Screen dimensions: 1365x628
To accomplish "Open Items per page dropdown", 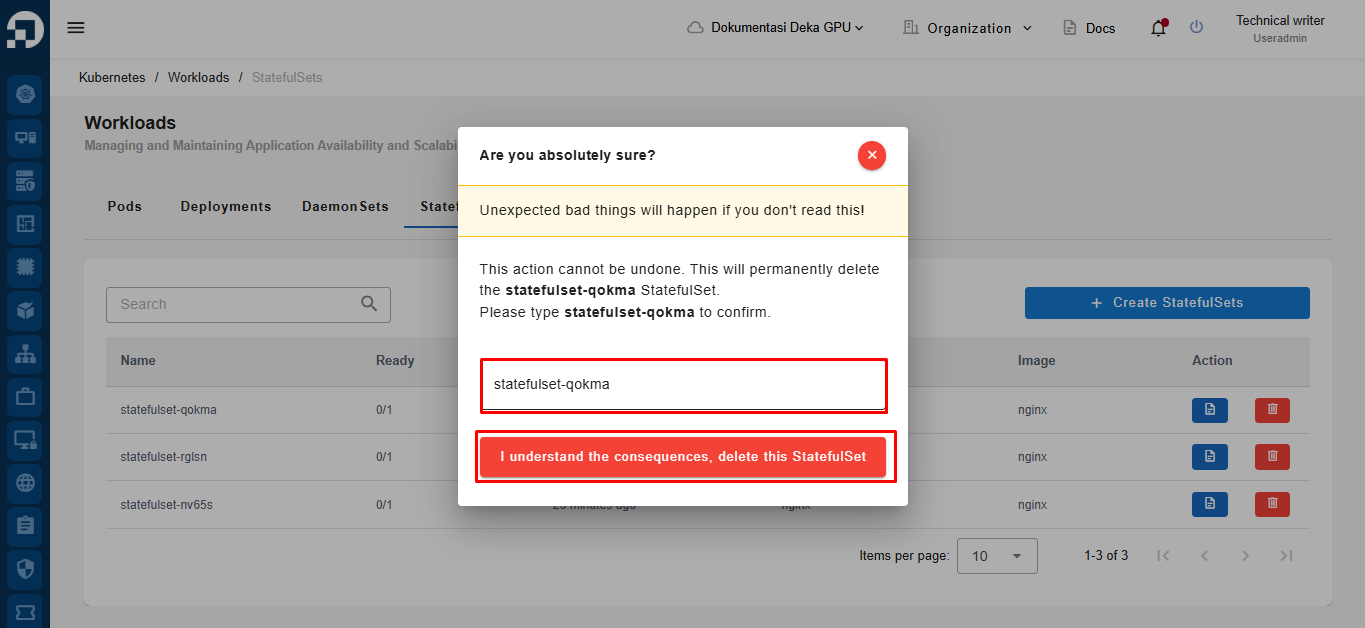I will pyautogui.click(x=996, y=556).
